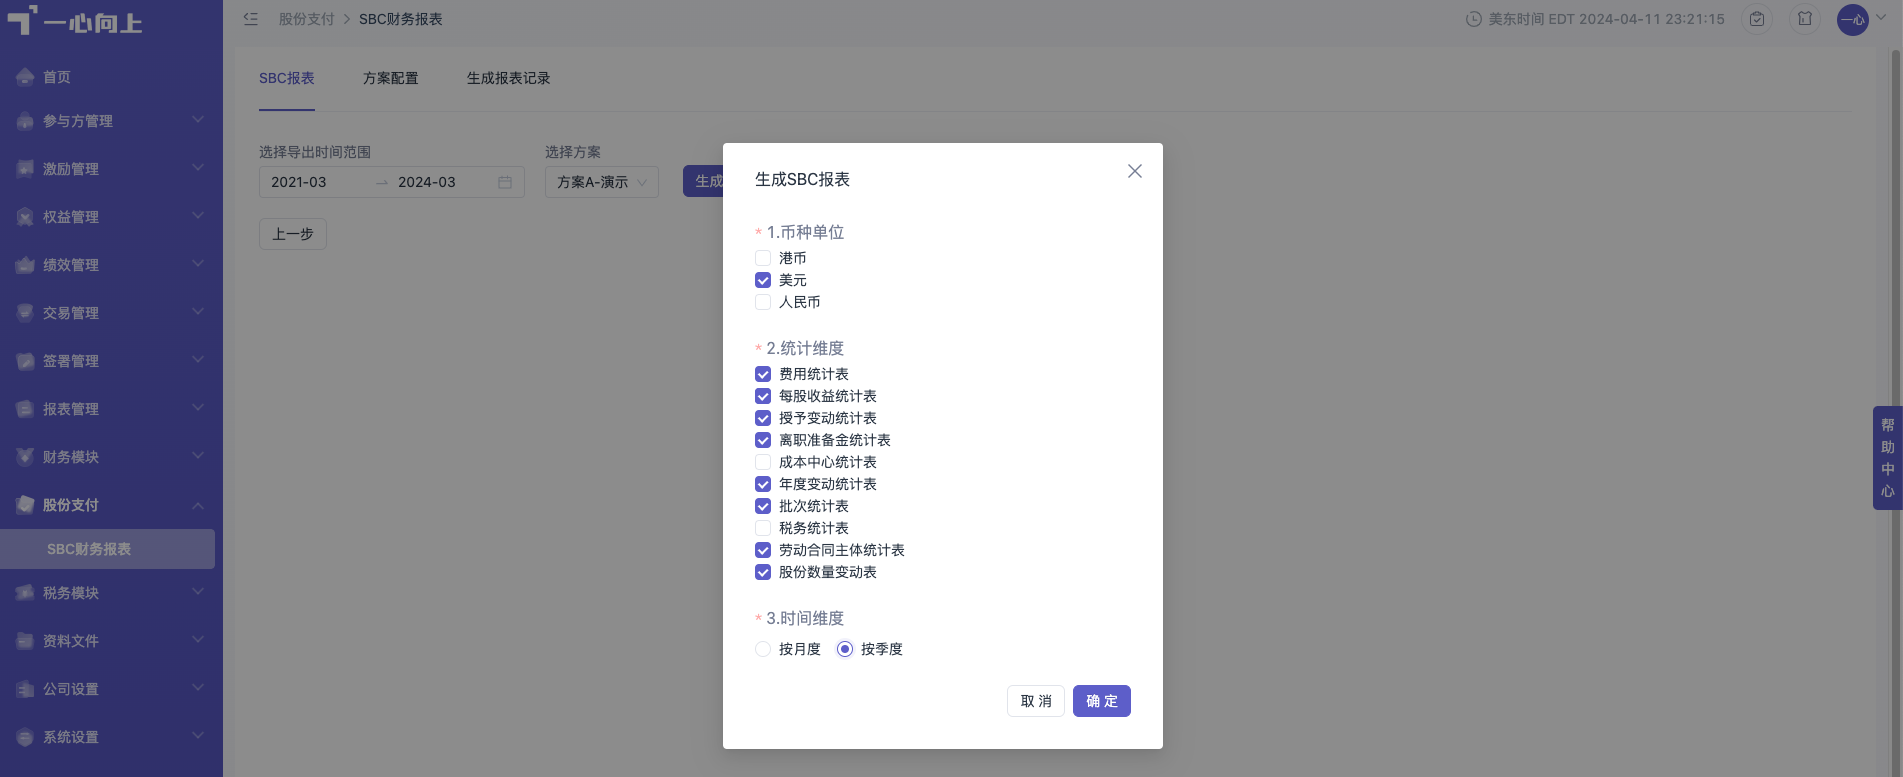Click the 激励管理 sidebar icon

pyautogui.click(x=25, y=169)
